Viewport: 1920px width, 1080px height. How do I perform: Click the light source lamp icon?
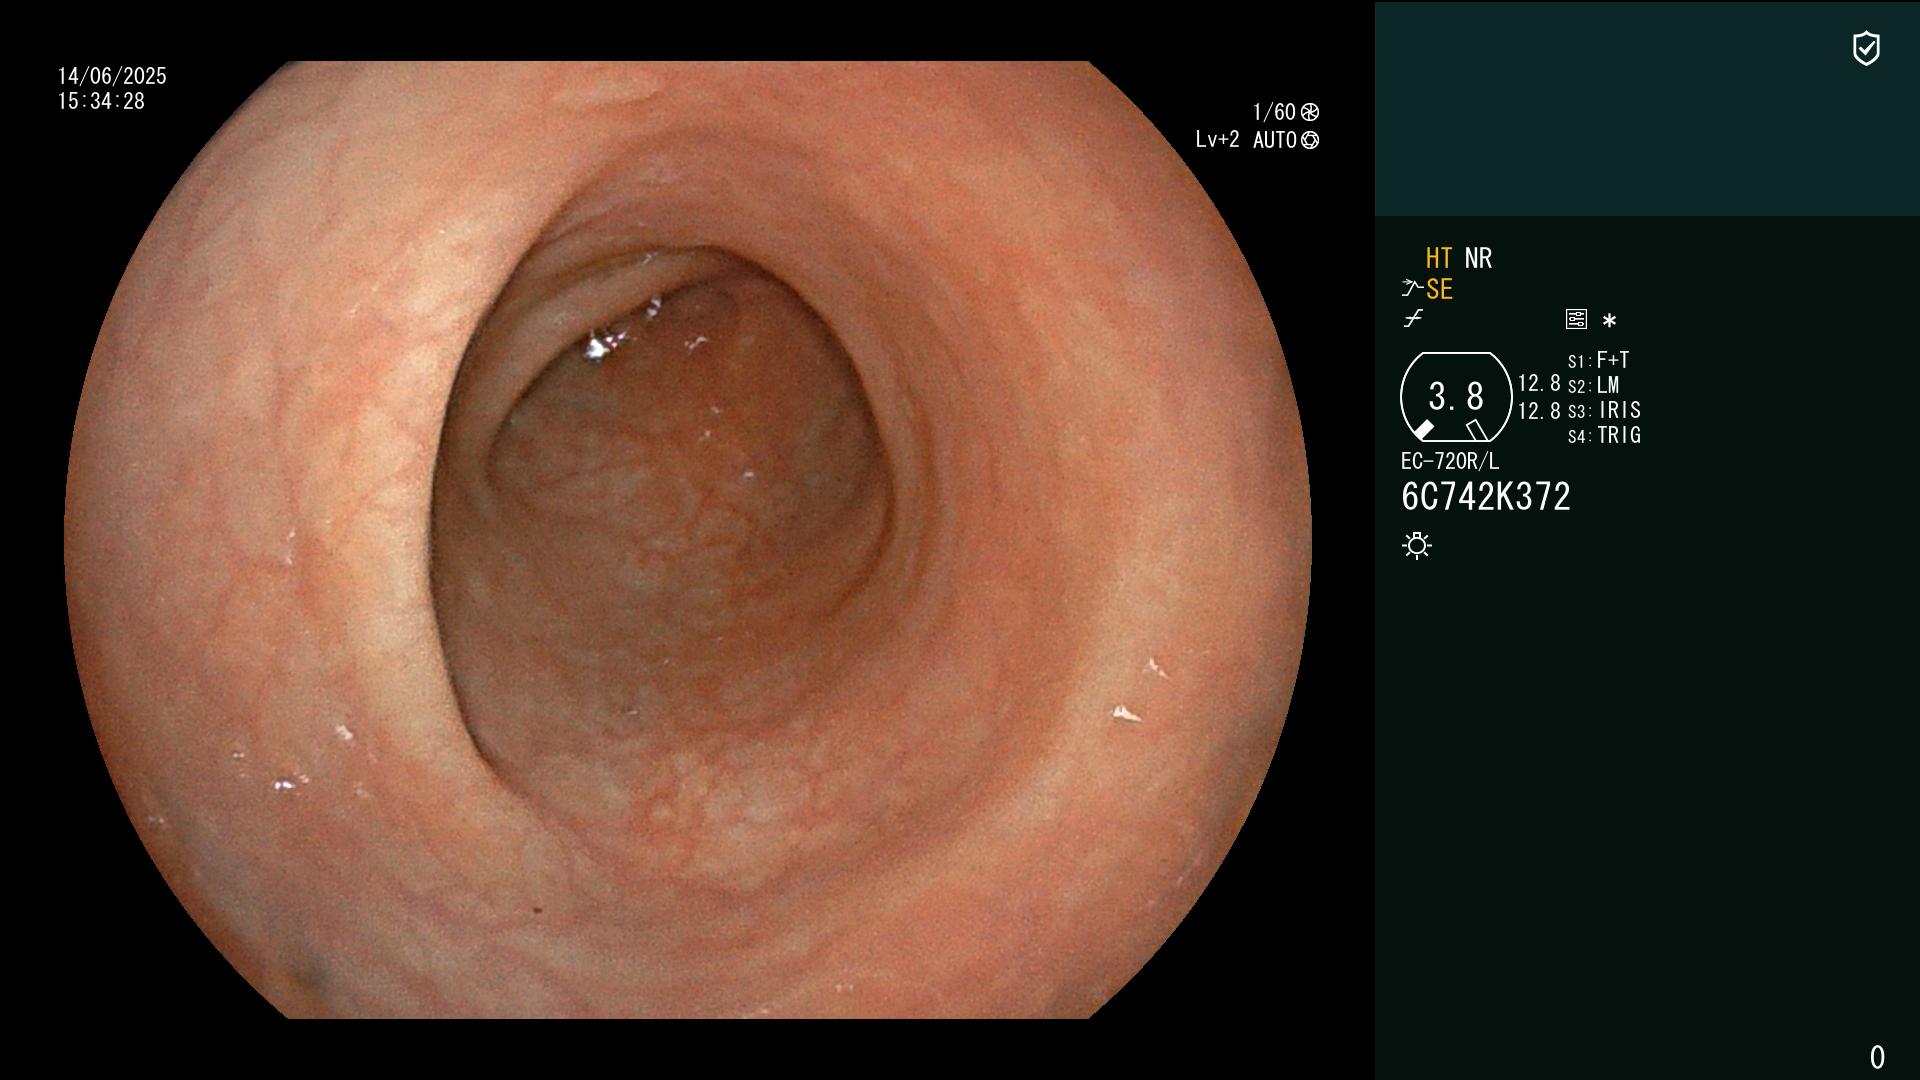click(x=1417, y=545)
